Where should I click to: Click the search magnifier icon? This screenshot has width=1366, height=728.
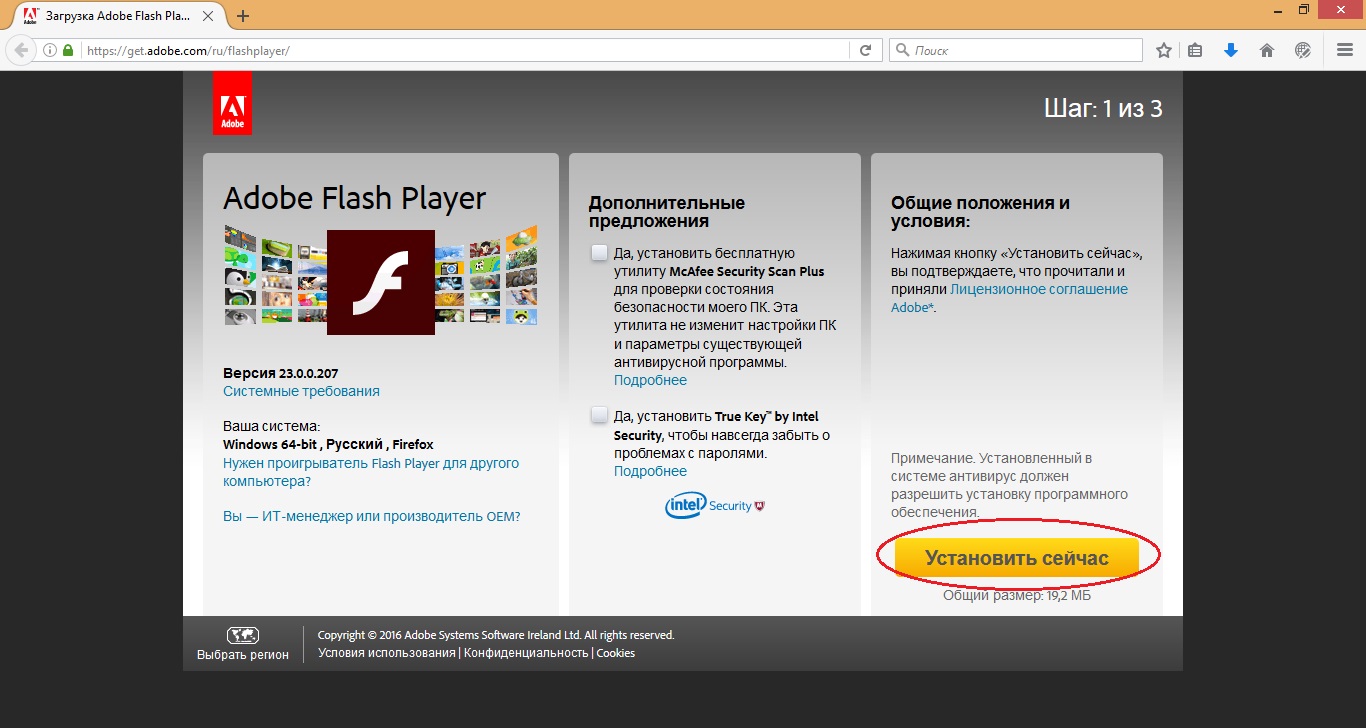(x=902, y=50)
